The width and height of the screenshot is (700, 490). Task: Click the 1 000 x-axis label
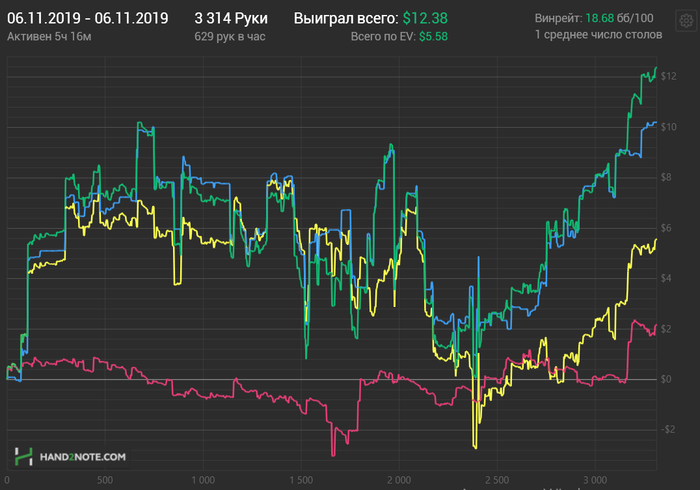[x=203, y=480]
